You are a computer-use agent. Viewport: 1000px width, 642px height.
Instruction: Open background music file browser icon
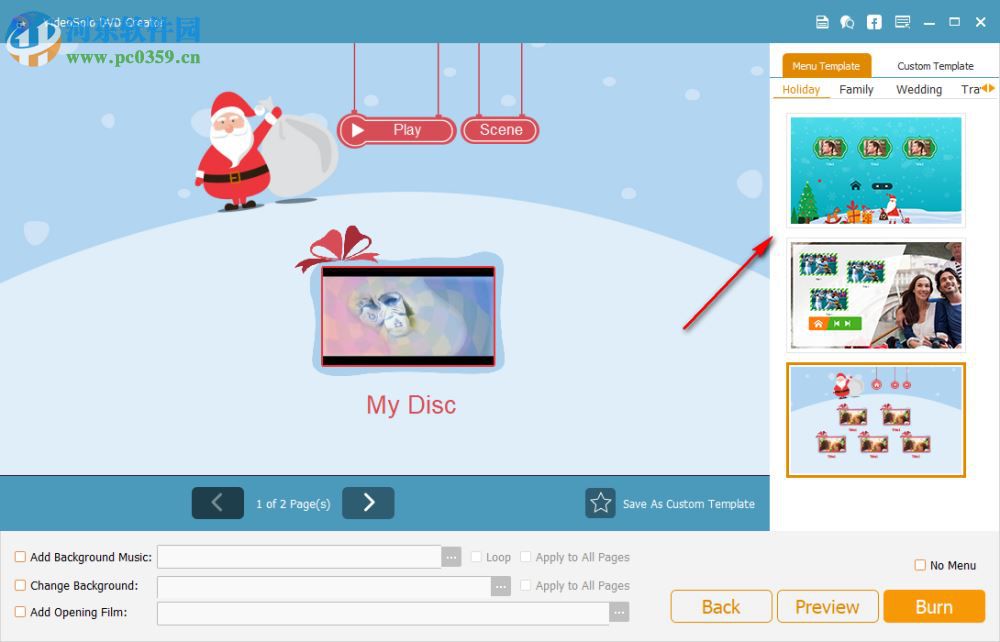[451, 557]
